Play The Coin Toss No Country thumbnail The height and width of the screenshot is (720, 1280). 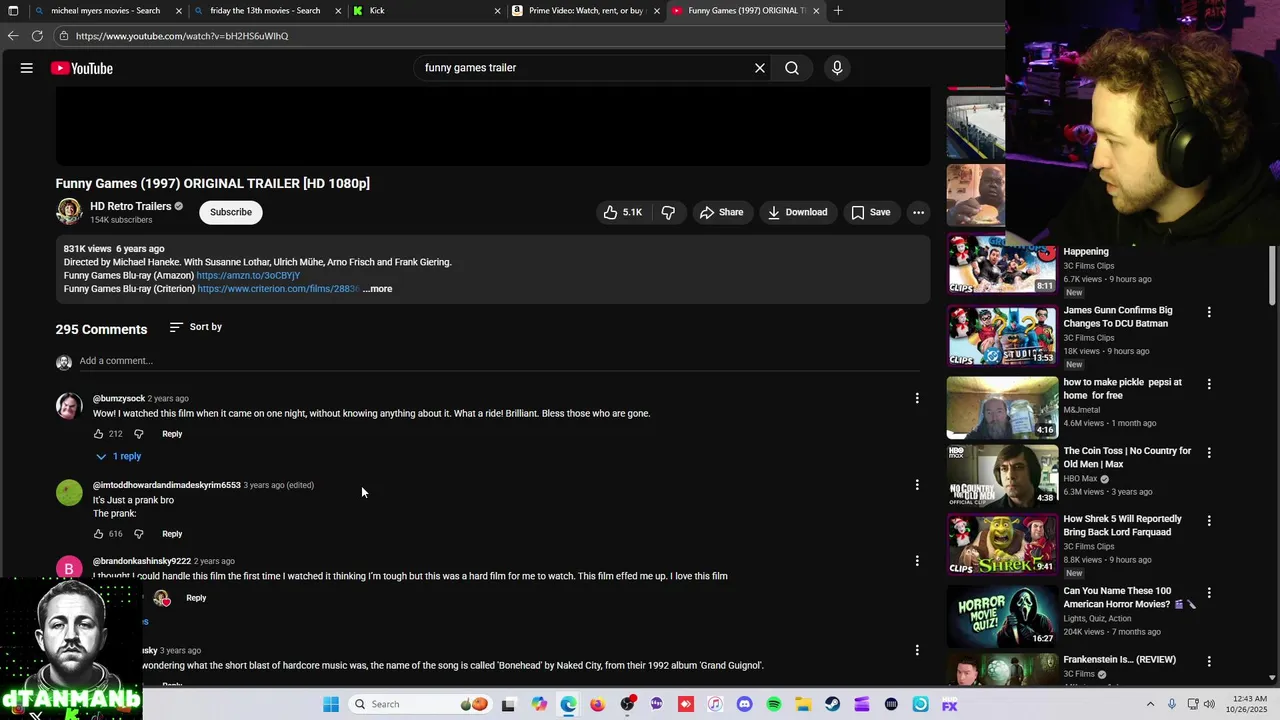pyautogui.click(x=1002, y=475)
